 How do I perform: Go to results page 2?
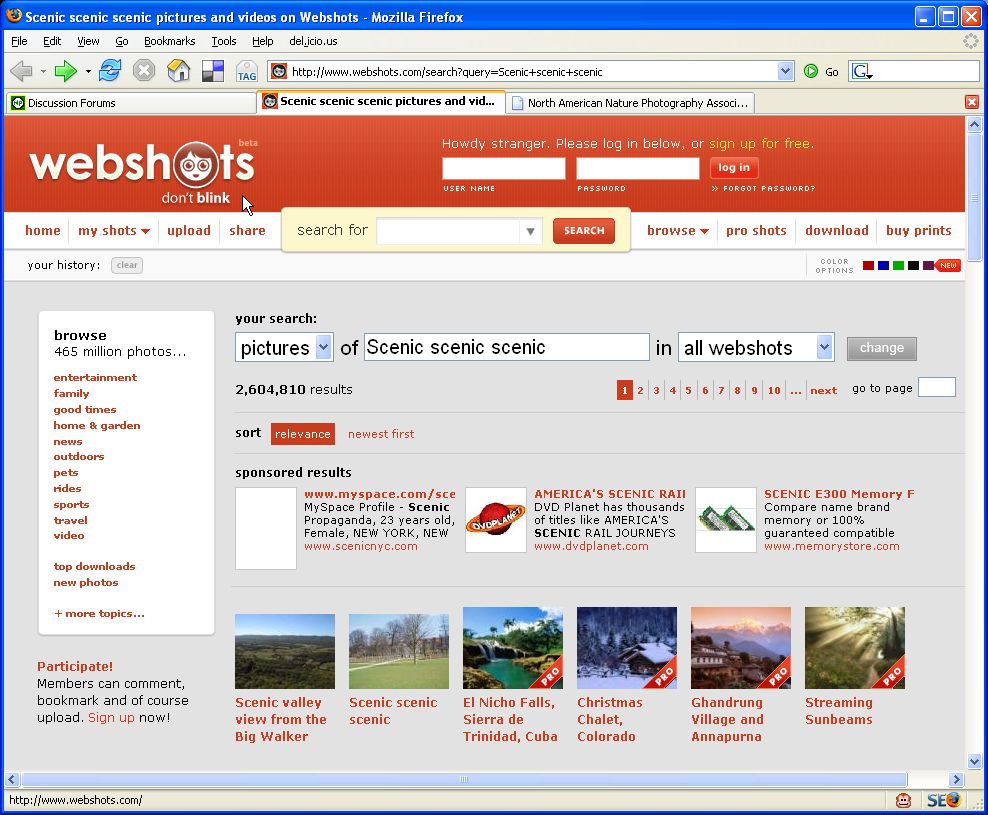click(640, 390)
